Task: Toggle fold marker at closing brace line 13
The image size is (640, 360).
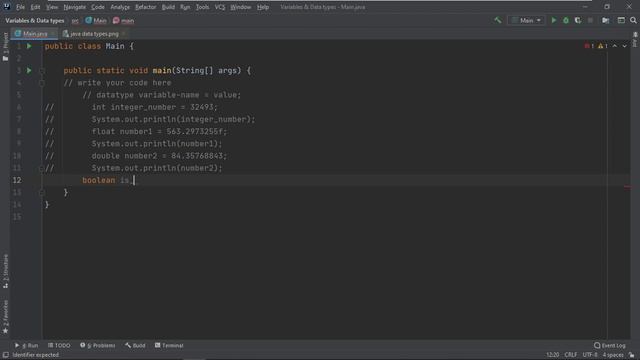Action: pyautogui.click(x=42, y=193)
